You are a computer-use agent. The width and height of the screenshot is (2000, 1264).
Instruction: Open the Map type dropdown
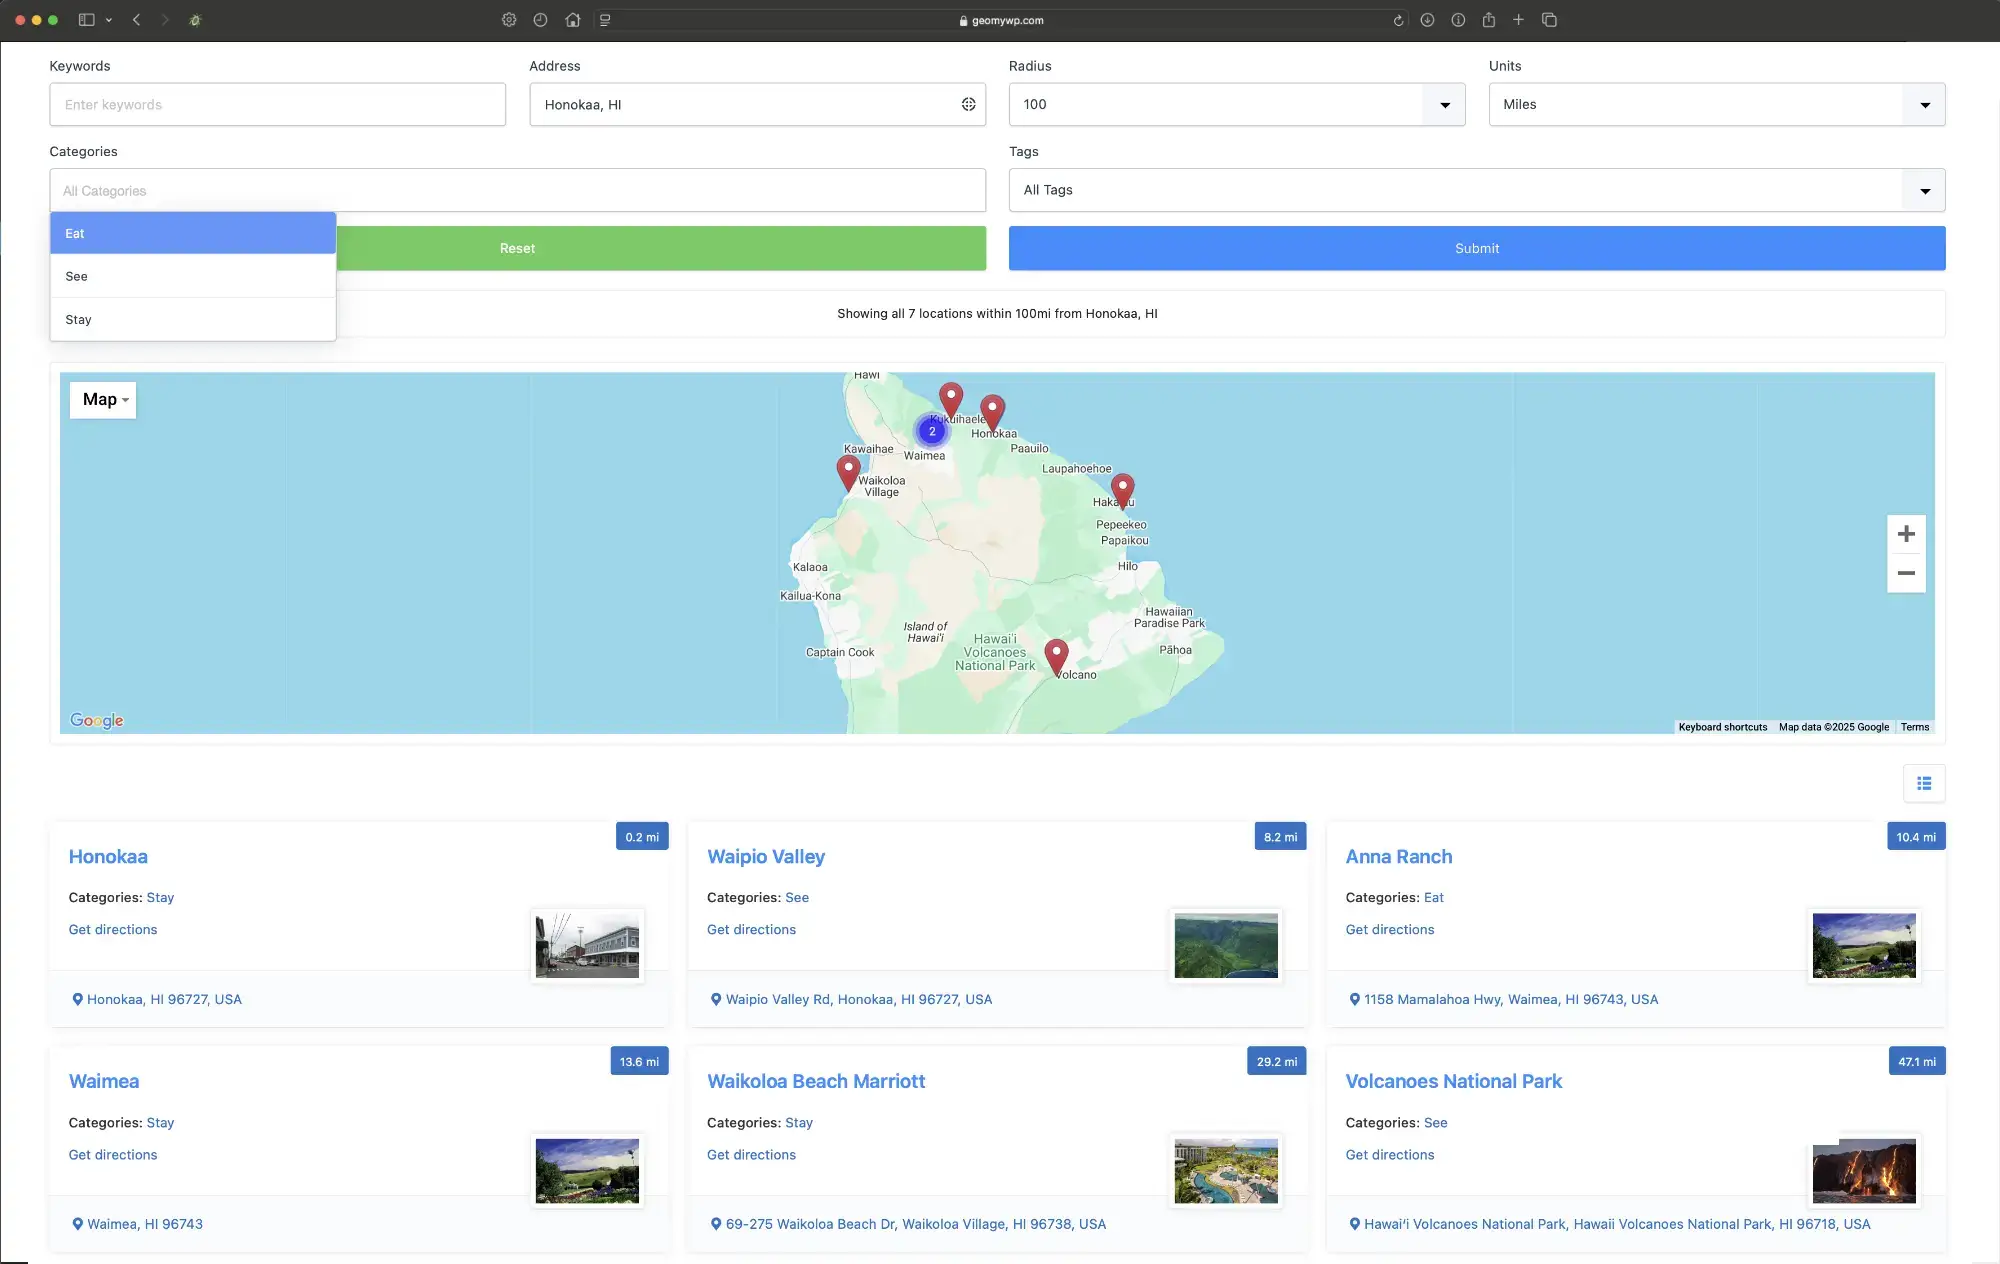(x=104, y=400)
